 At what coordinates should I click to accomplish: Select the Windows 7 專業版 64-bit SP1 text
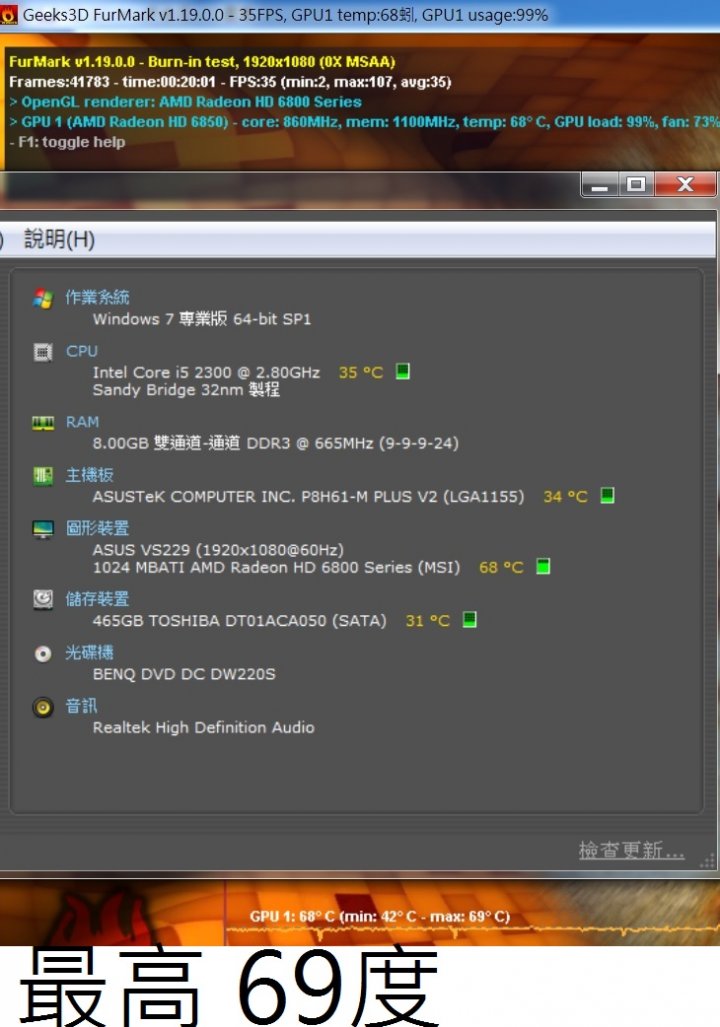tap(202, 319)
